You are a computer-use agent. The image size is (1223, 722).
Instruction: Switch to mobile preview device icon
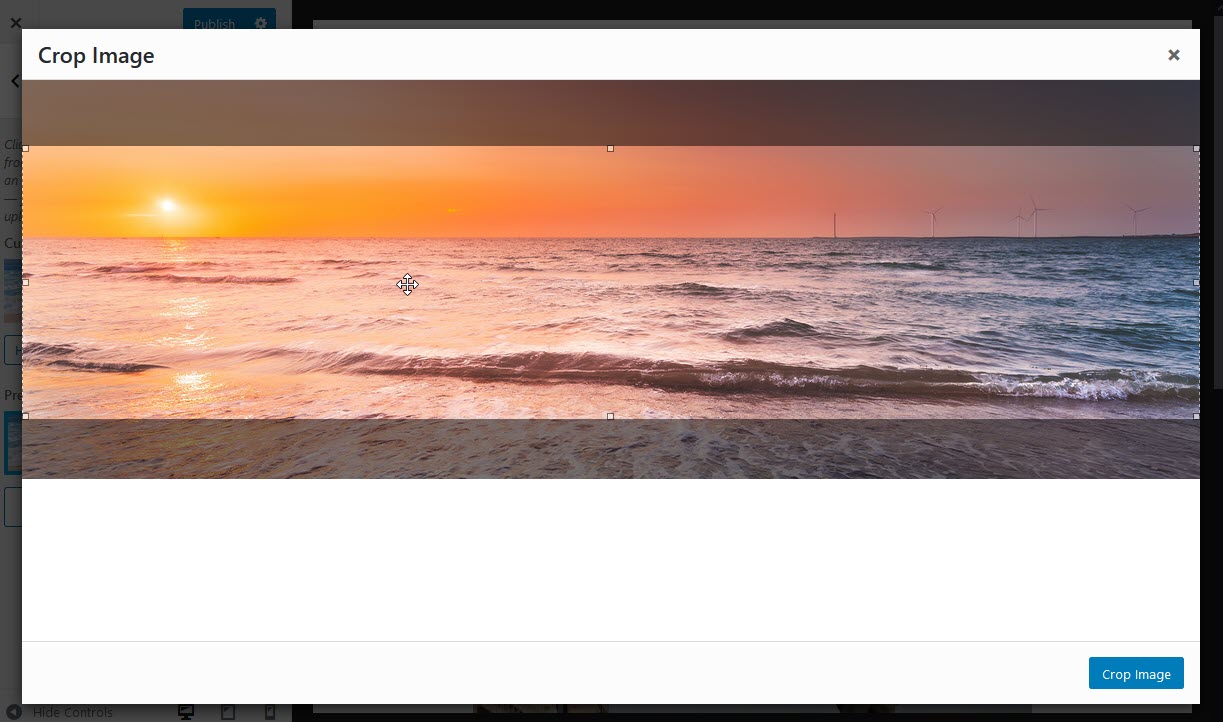click(x=269, y=712)
